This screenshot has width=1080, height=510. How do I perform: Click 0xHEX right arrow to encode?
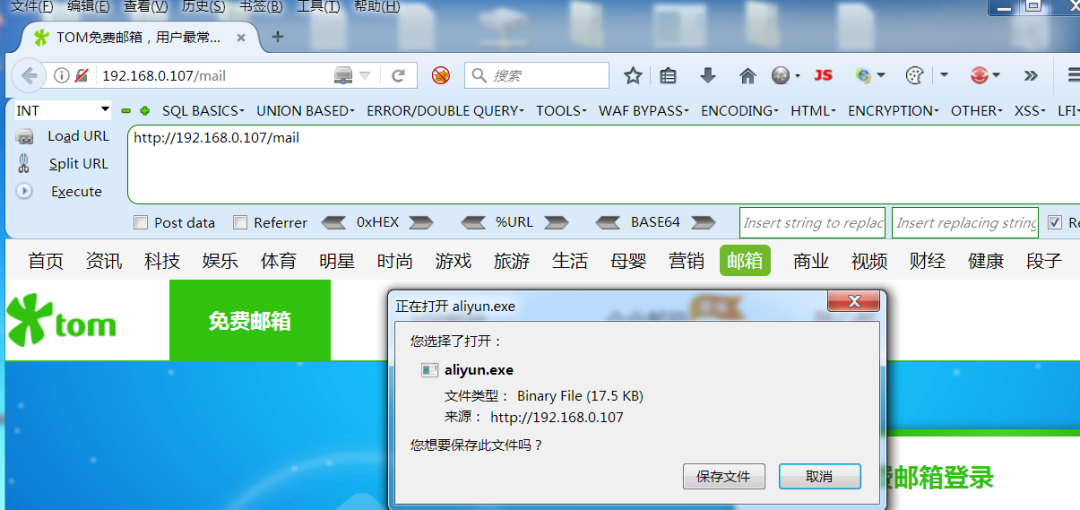(421, 223)
